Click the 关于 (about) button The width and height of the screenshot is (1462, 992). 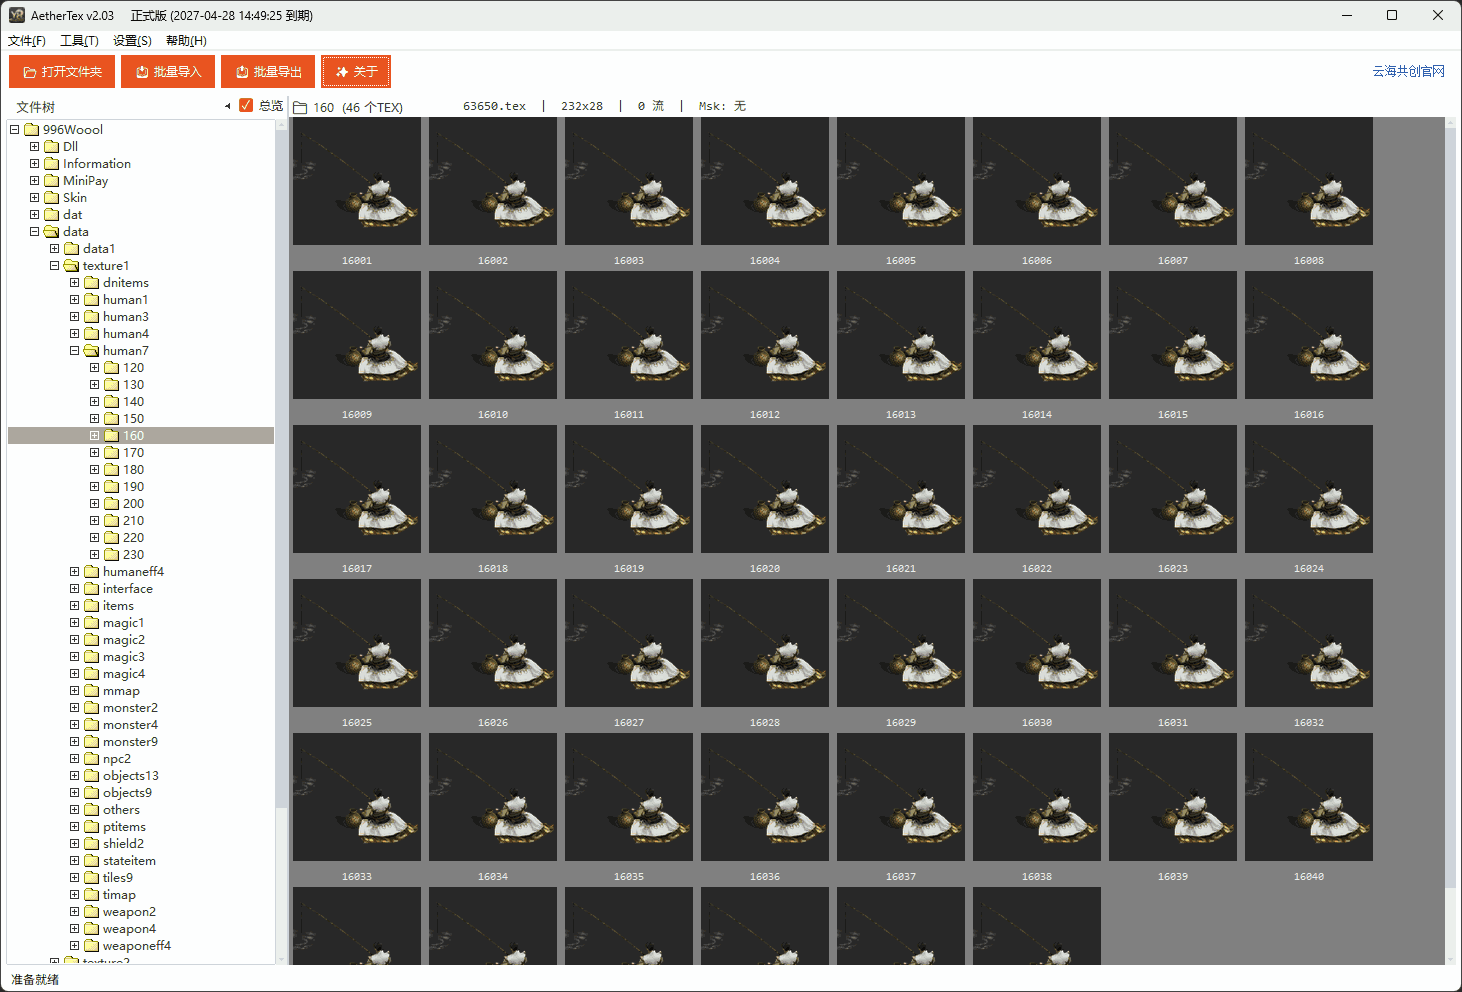[x=356, y=72]
